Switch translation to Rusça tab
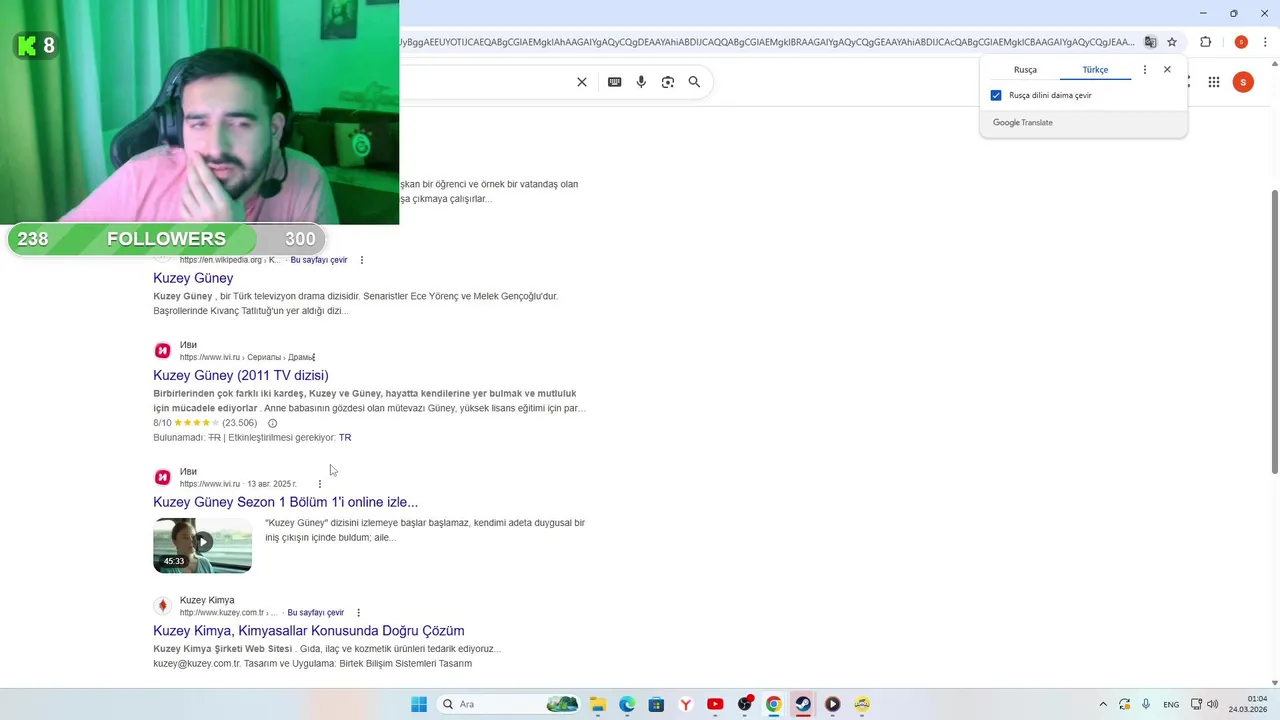The width and height of the screenshot is (1280, 720). point(1025,70)
